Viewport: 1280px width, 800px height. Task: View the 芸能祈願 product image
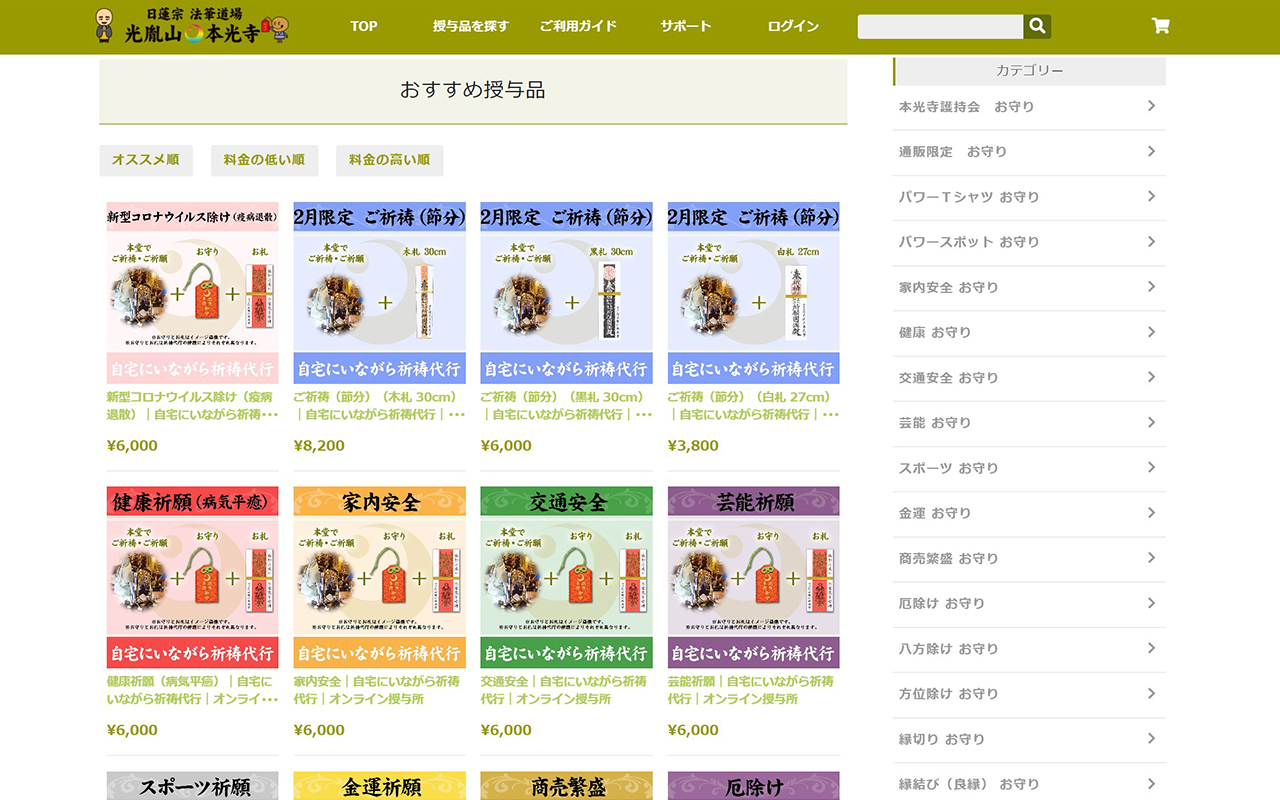point(753,577)
